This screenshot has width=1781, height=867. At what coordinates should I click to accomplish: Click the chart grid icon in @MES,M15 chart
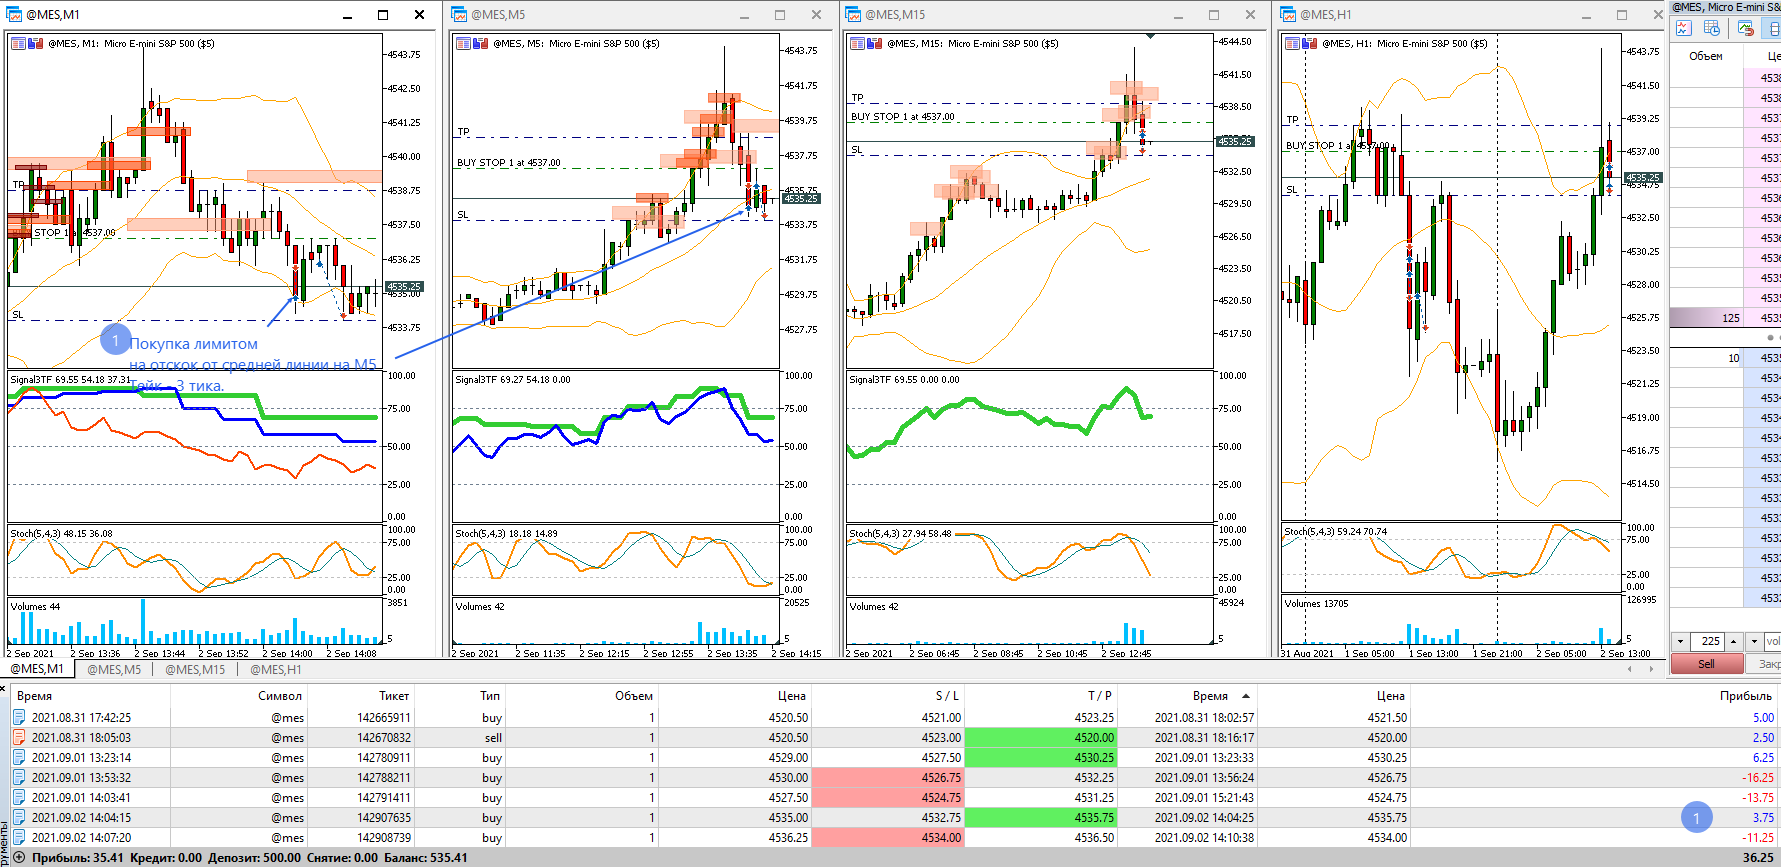pyautogui.click(x=859, y=44)
